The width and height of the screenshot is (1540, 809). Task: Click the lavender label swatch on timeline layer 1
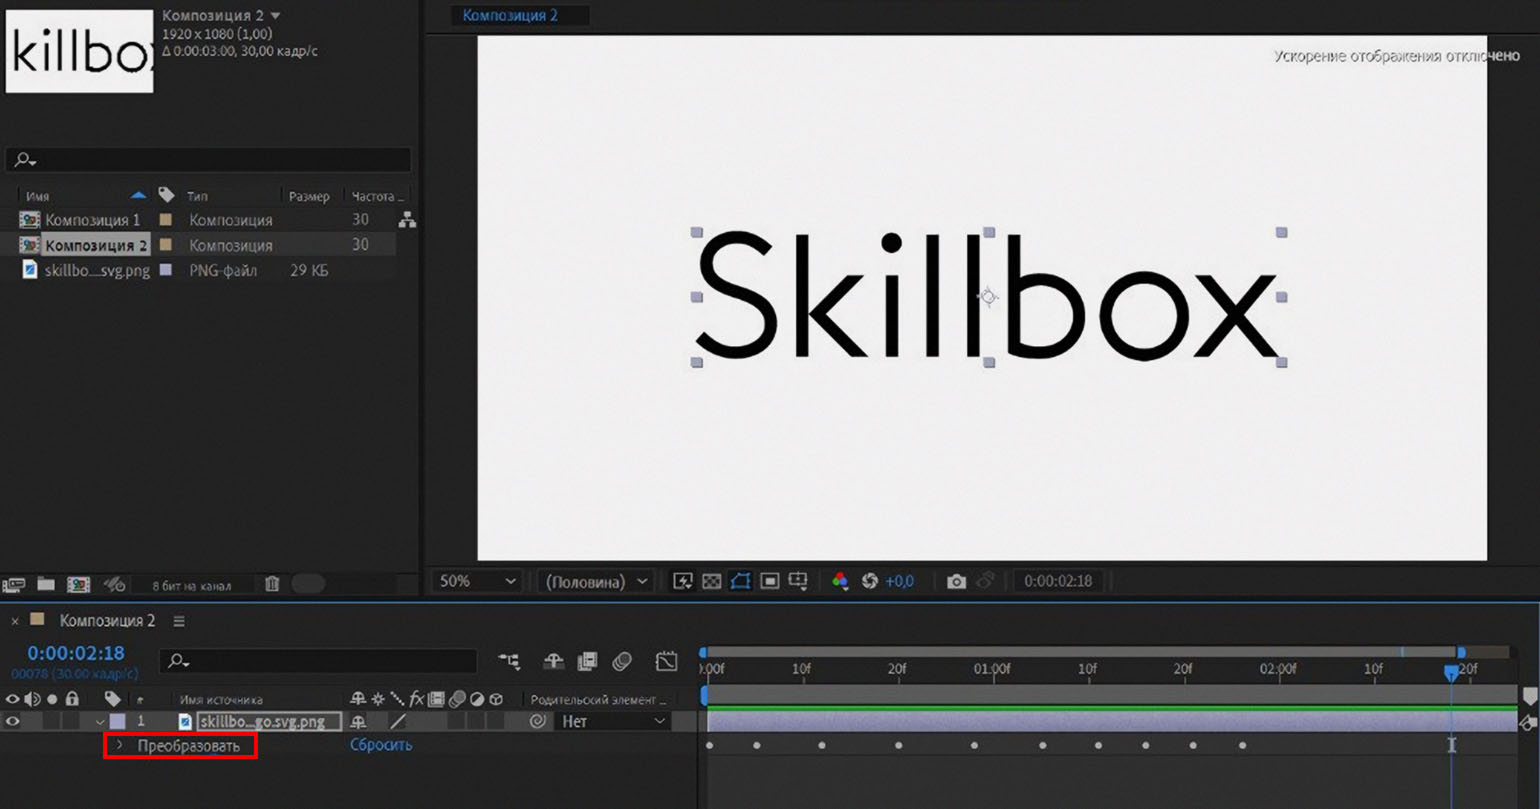point(118,721)
